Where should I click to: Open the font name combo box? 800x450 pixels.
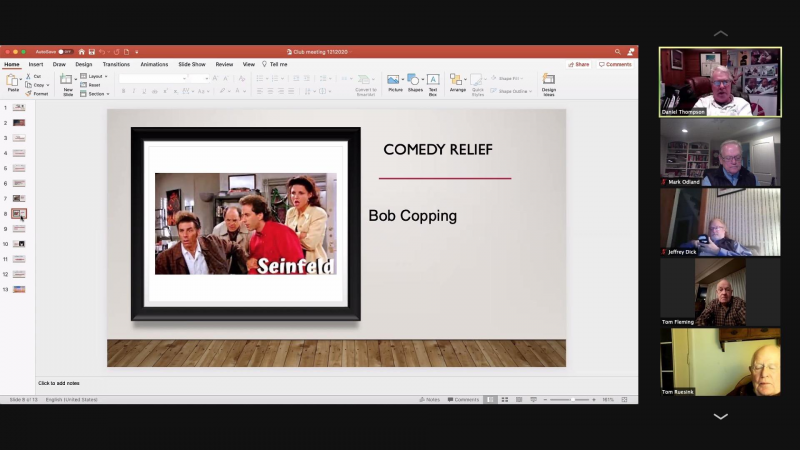point(153,79)
